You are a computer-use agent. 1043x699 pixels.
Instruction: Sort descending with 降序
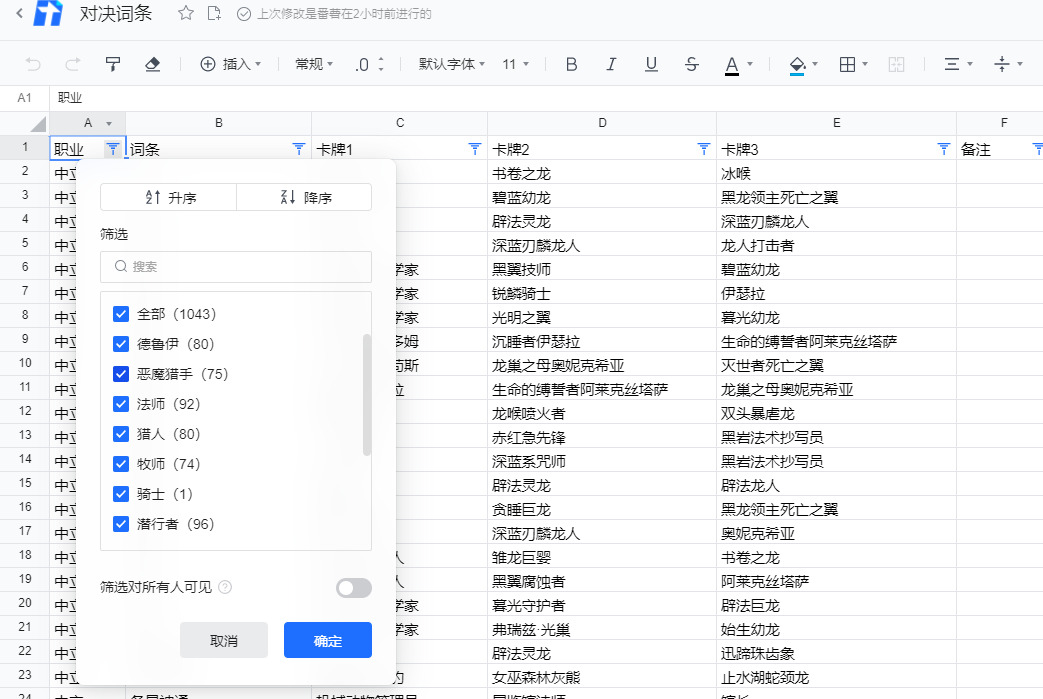pyautogui.click(x=304, y=197)
